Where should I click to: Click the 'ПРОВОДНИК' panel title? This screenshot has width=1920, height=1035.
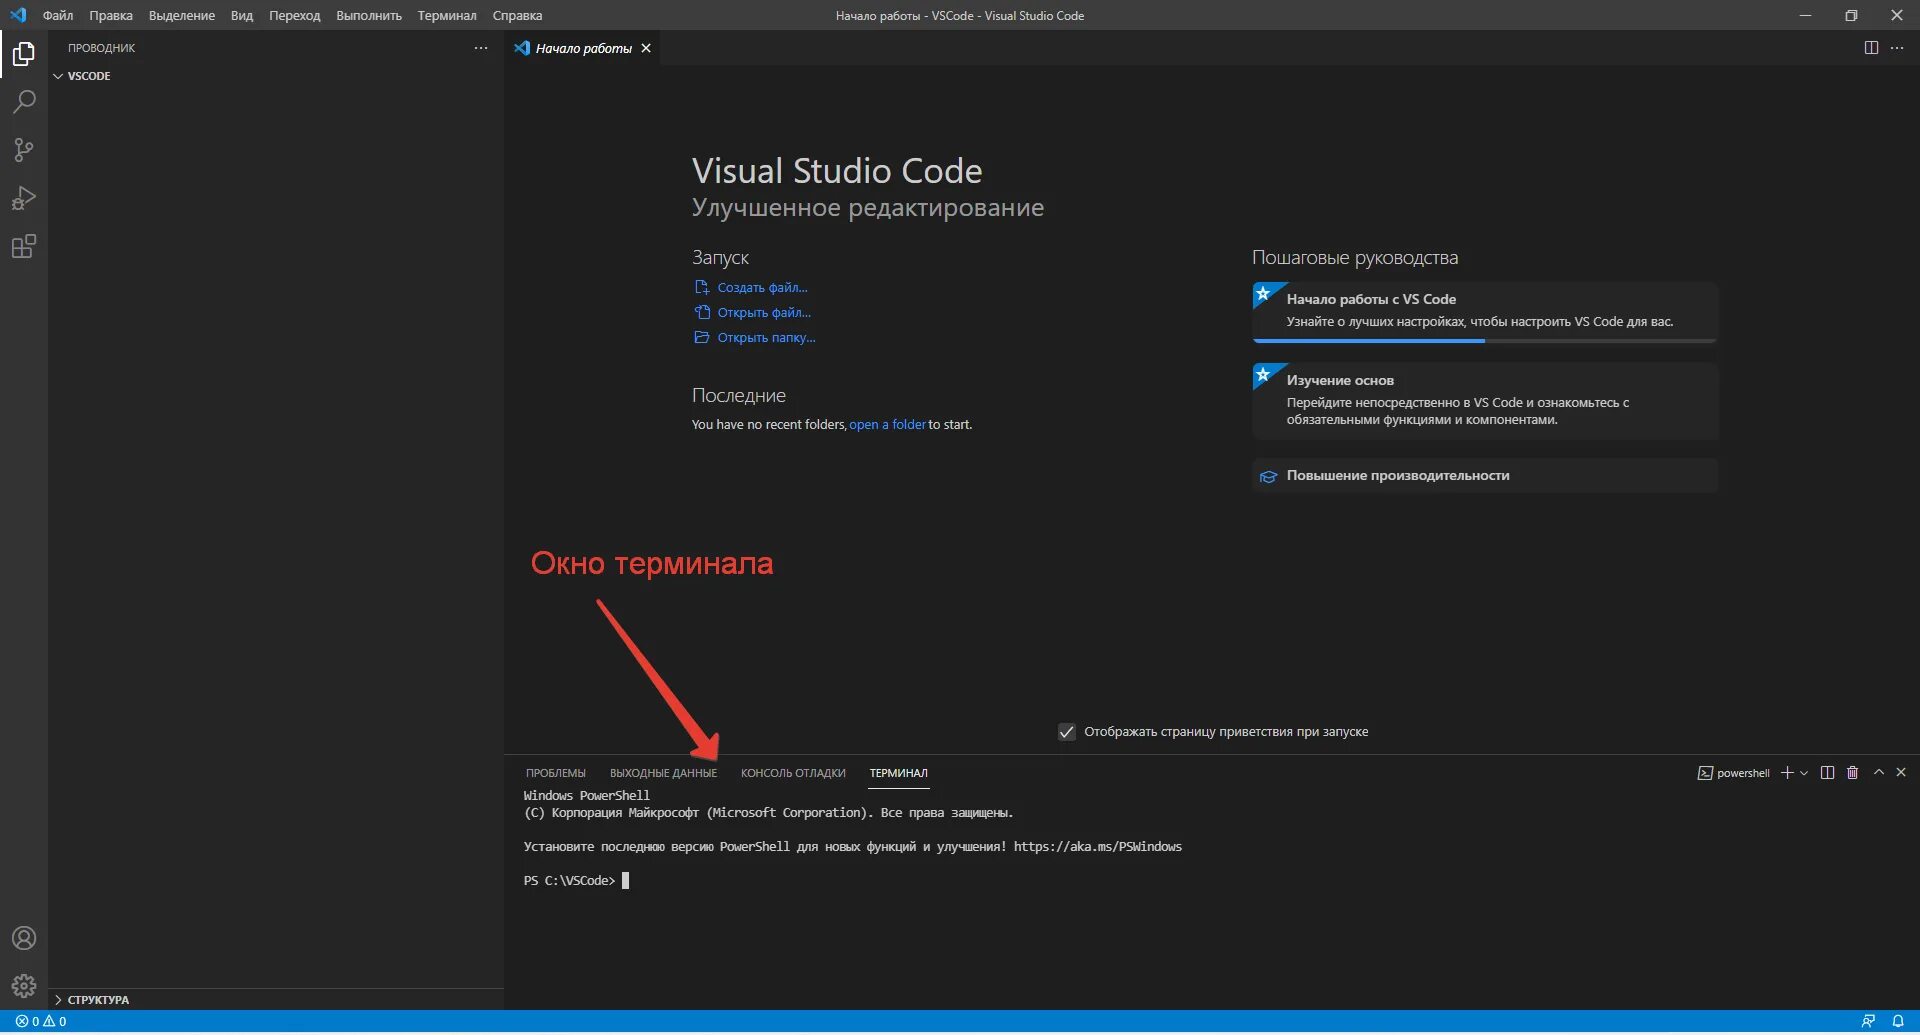tap(101, 48)
